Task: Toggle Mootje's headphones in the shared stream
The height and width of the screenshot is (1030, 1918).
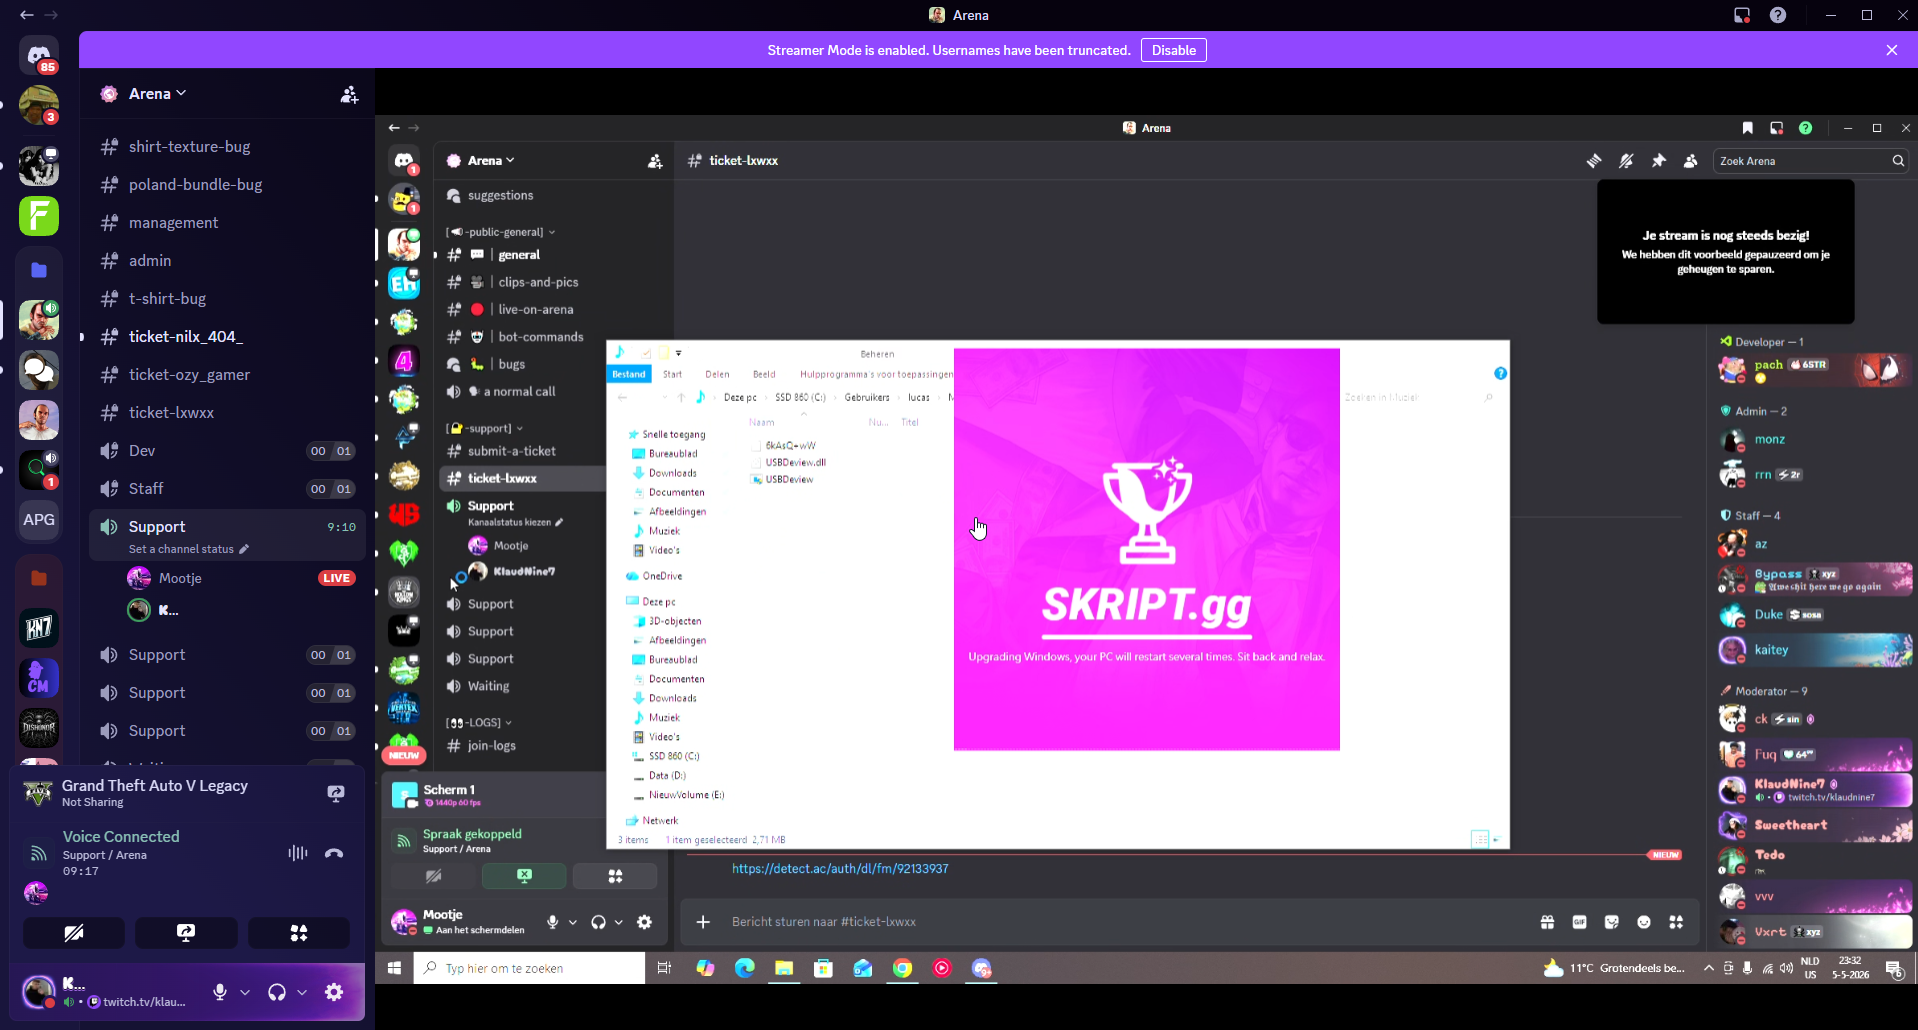Action: 598,922
